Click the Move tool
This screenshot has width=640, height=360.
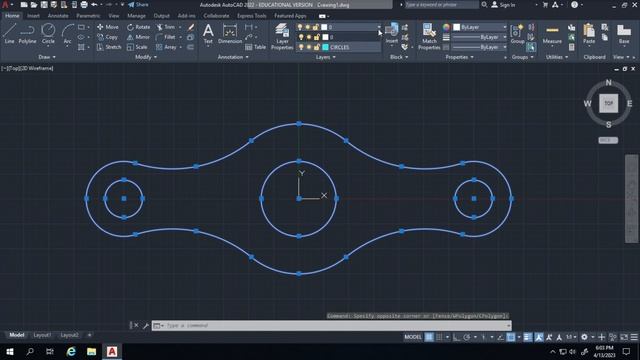click(108, 27)
